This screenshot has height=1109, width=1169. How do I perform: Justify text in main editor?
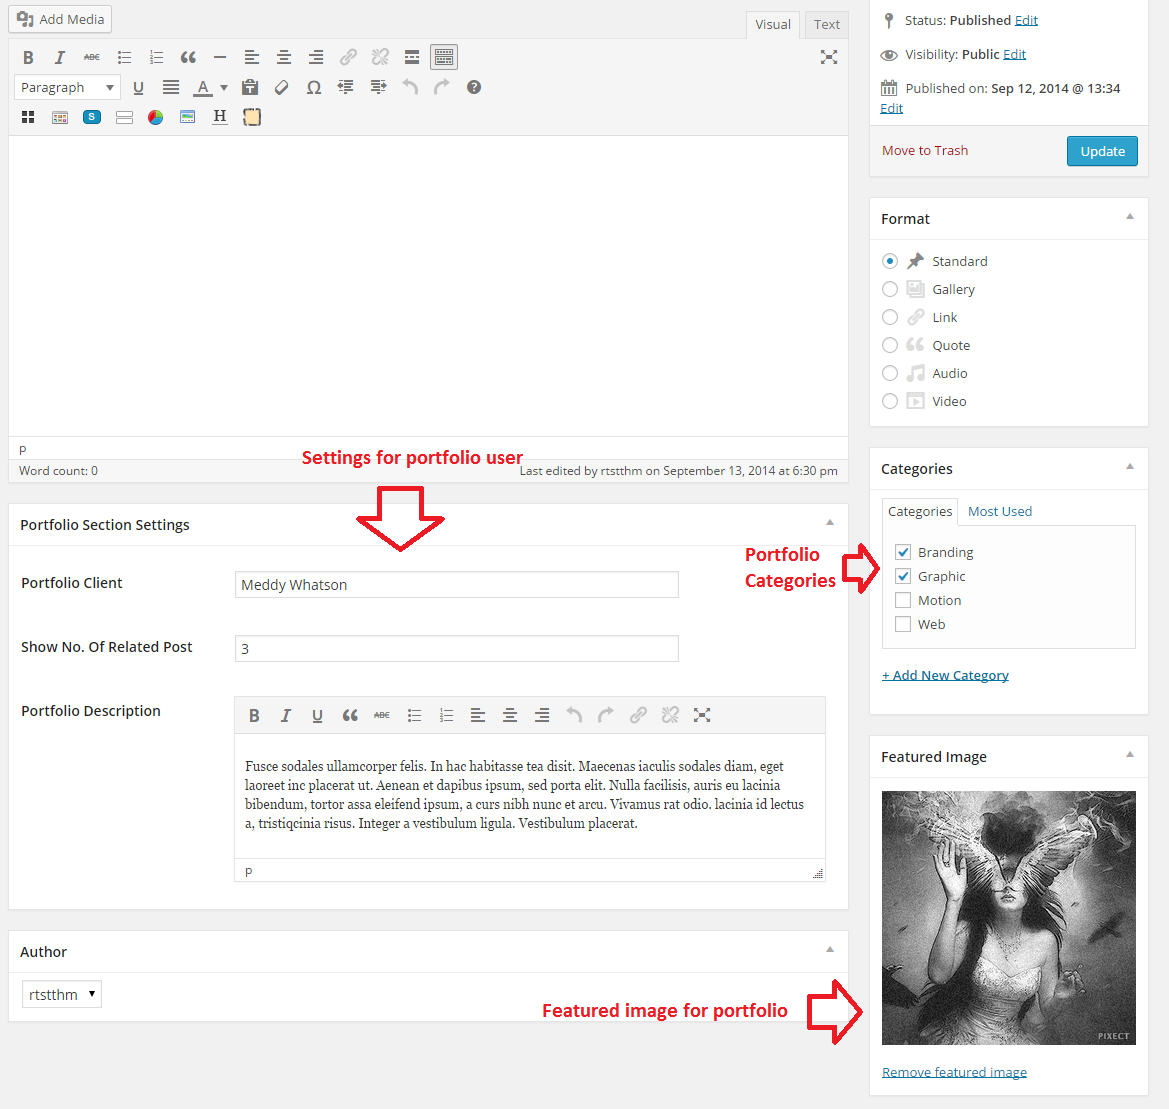171,88
